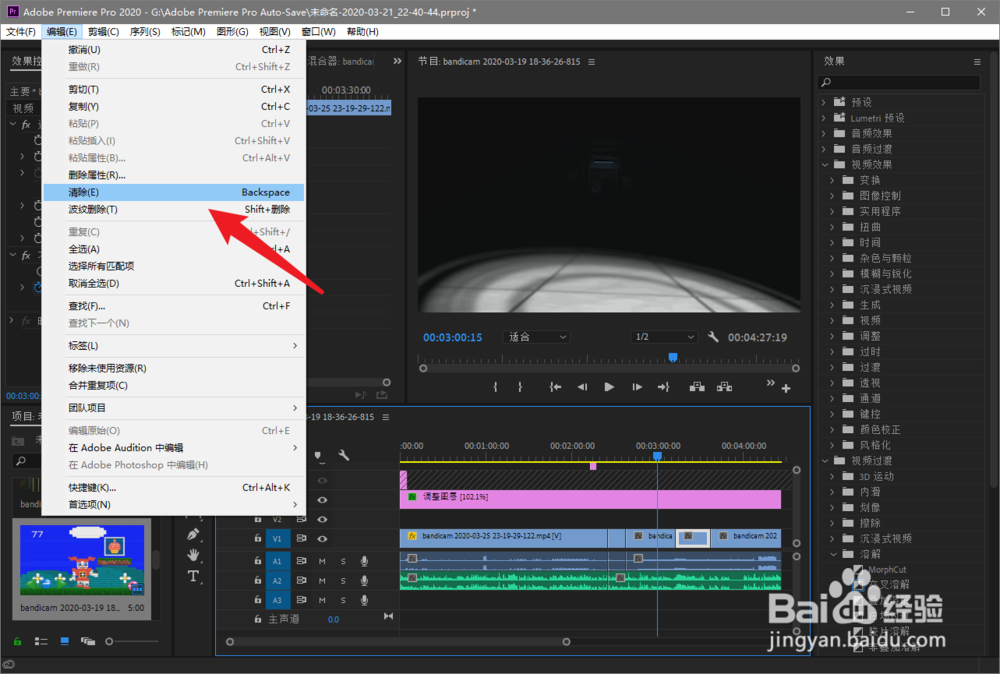Expand the Lumetri 预设 folder

823,118
